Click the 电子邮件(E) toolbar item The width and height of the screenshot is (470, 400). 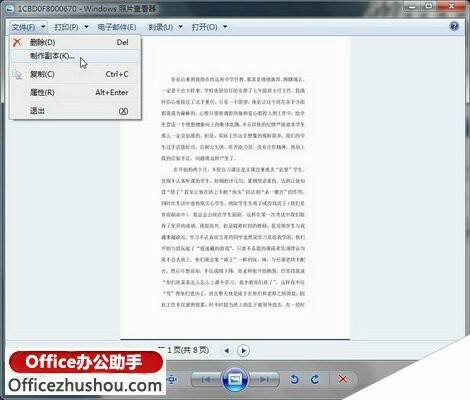pyautogui.click(x=117, y=27)
